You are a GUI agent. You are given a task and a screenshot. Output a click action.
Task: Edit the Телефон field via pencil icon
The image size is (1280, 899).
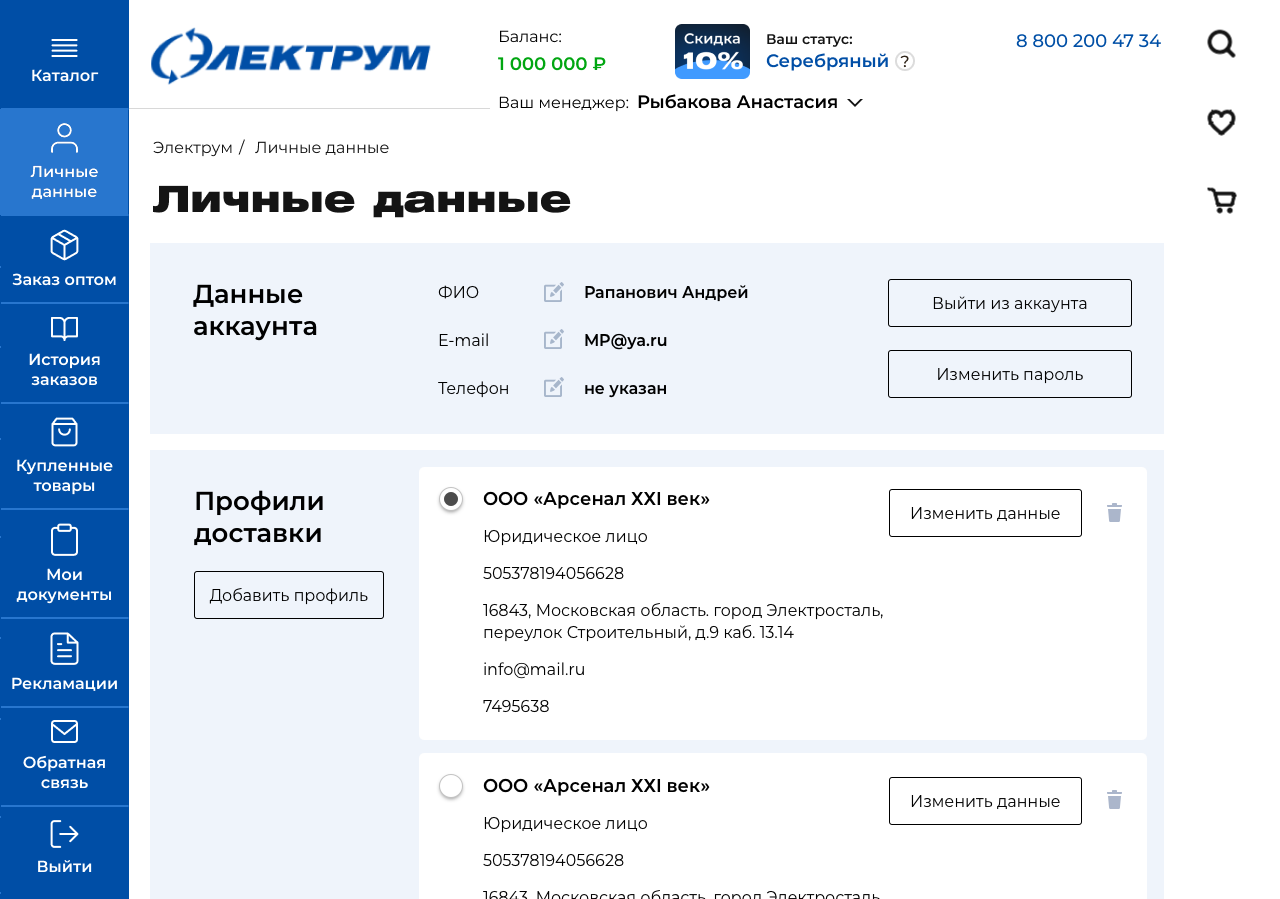point(554,388)
